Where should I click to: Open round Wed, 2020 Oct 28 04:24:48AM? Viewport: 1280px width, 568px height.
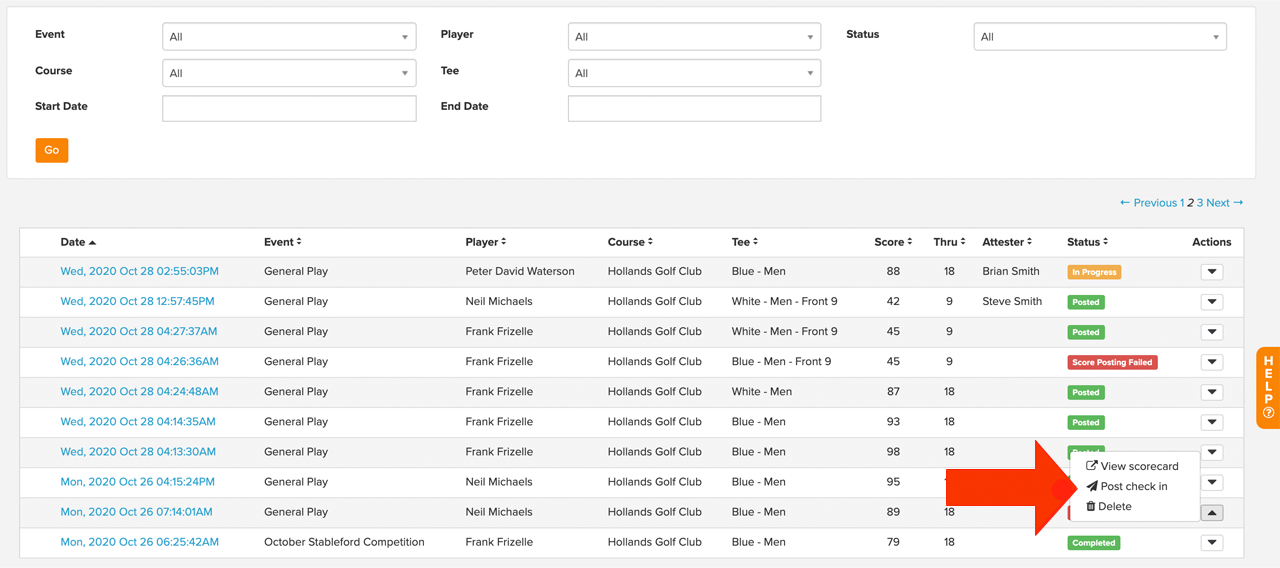pos(139,391)
